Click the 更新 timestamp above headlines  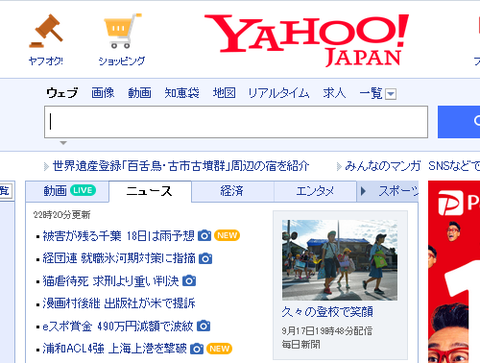(62, 215)
